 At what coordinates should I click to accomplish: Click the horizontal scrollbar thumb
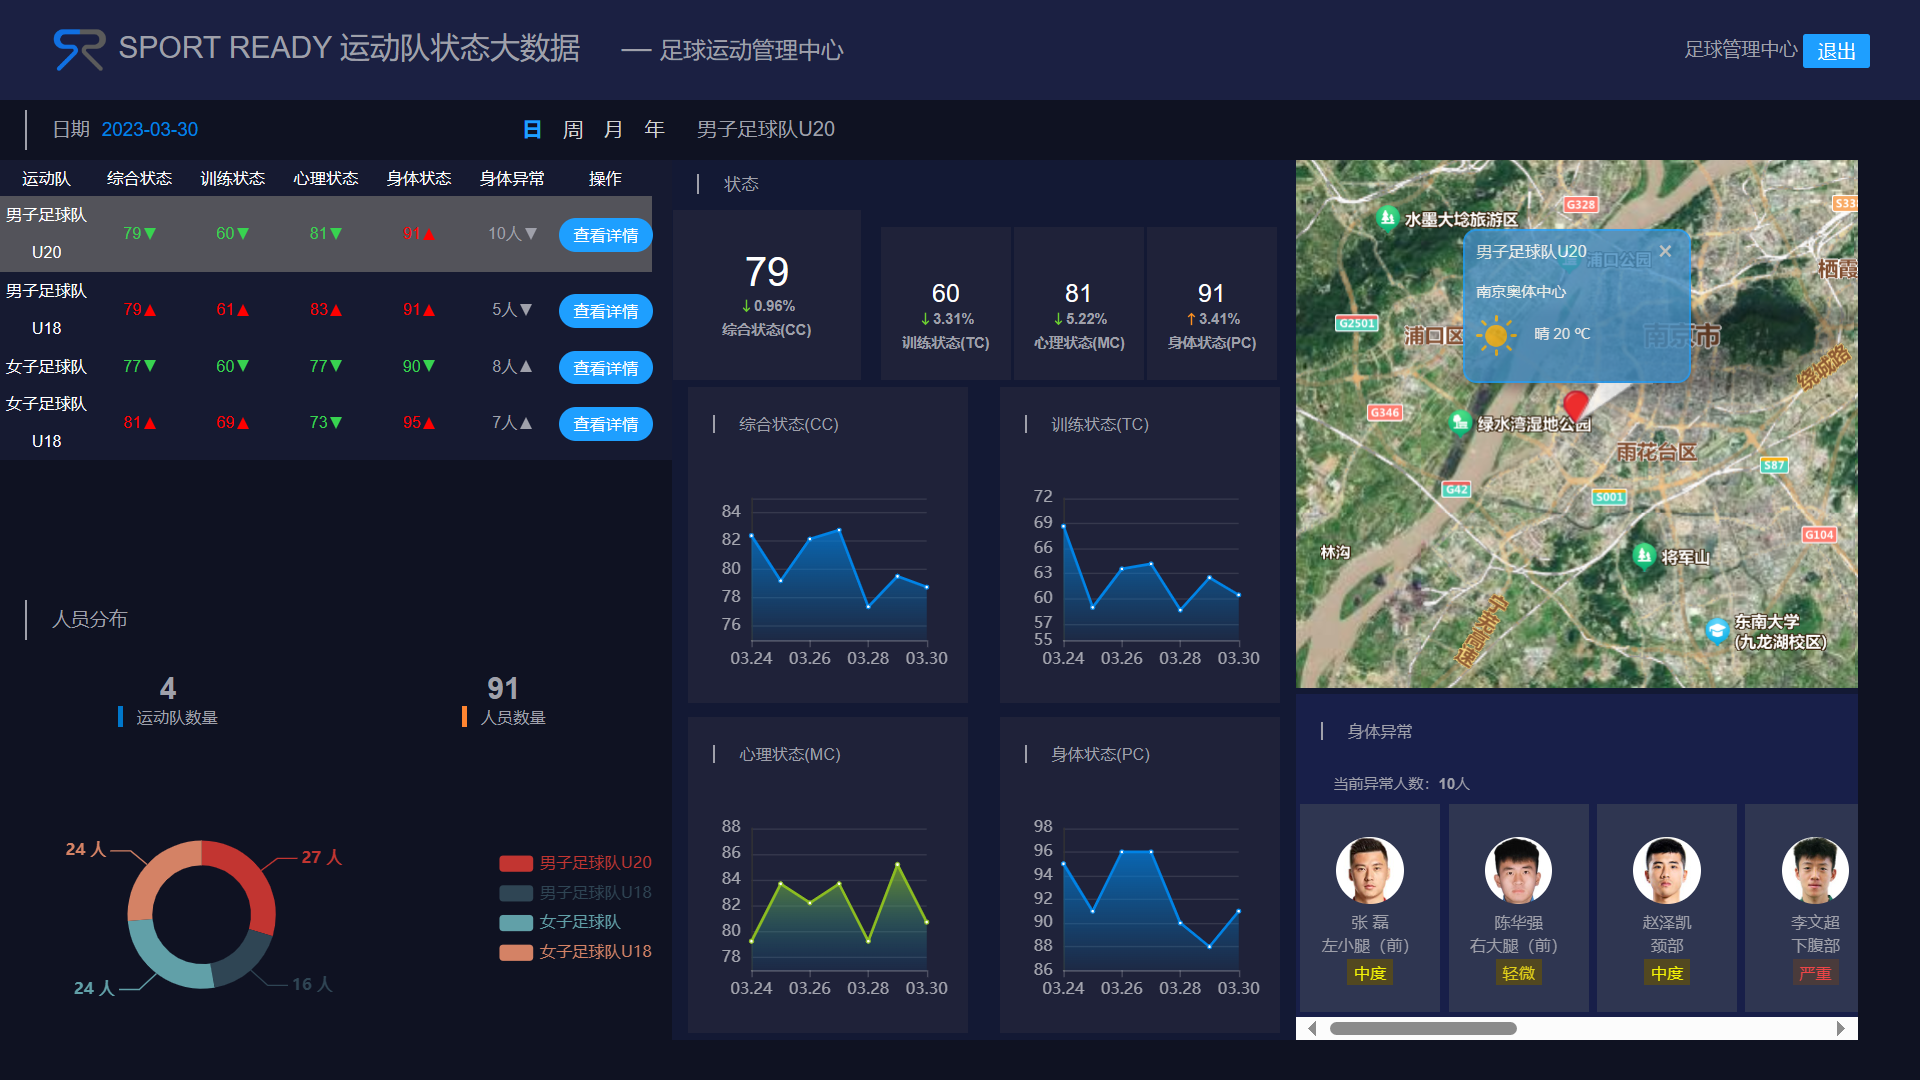pyautogui.click(x=1423, y=1028)
